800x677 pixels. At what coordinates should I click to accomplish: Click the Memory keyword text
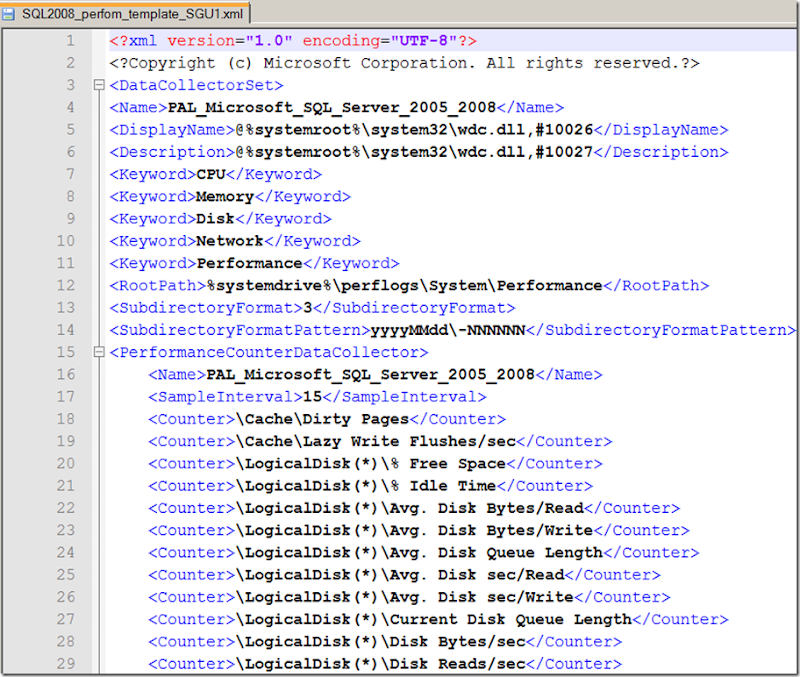point(224,197)
